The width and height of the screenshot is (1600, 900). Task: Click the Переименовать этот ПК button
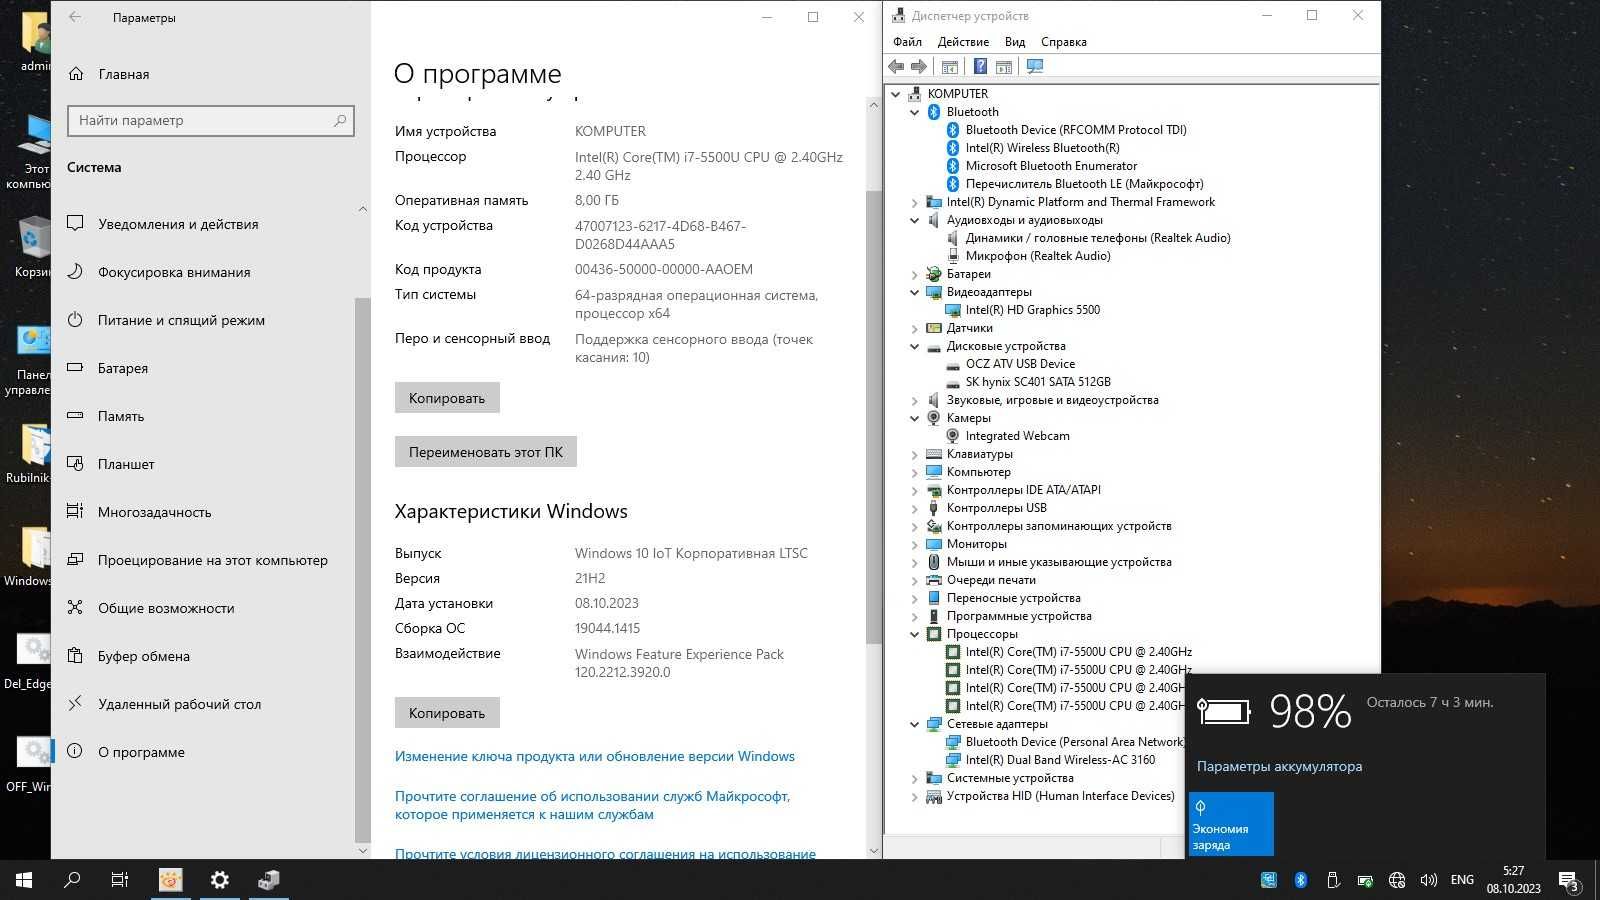[x=485, y=452]
